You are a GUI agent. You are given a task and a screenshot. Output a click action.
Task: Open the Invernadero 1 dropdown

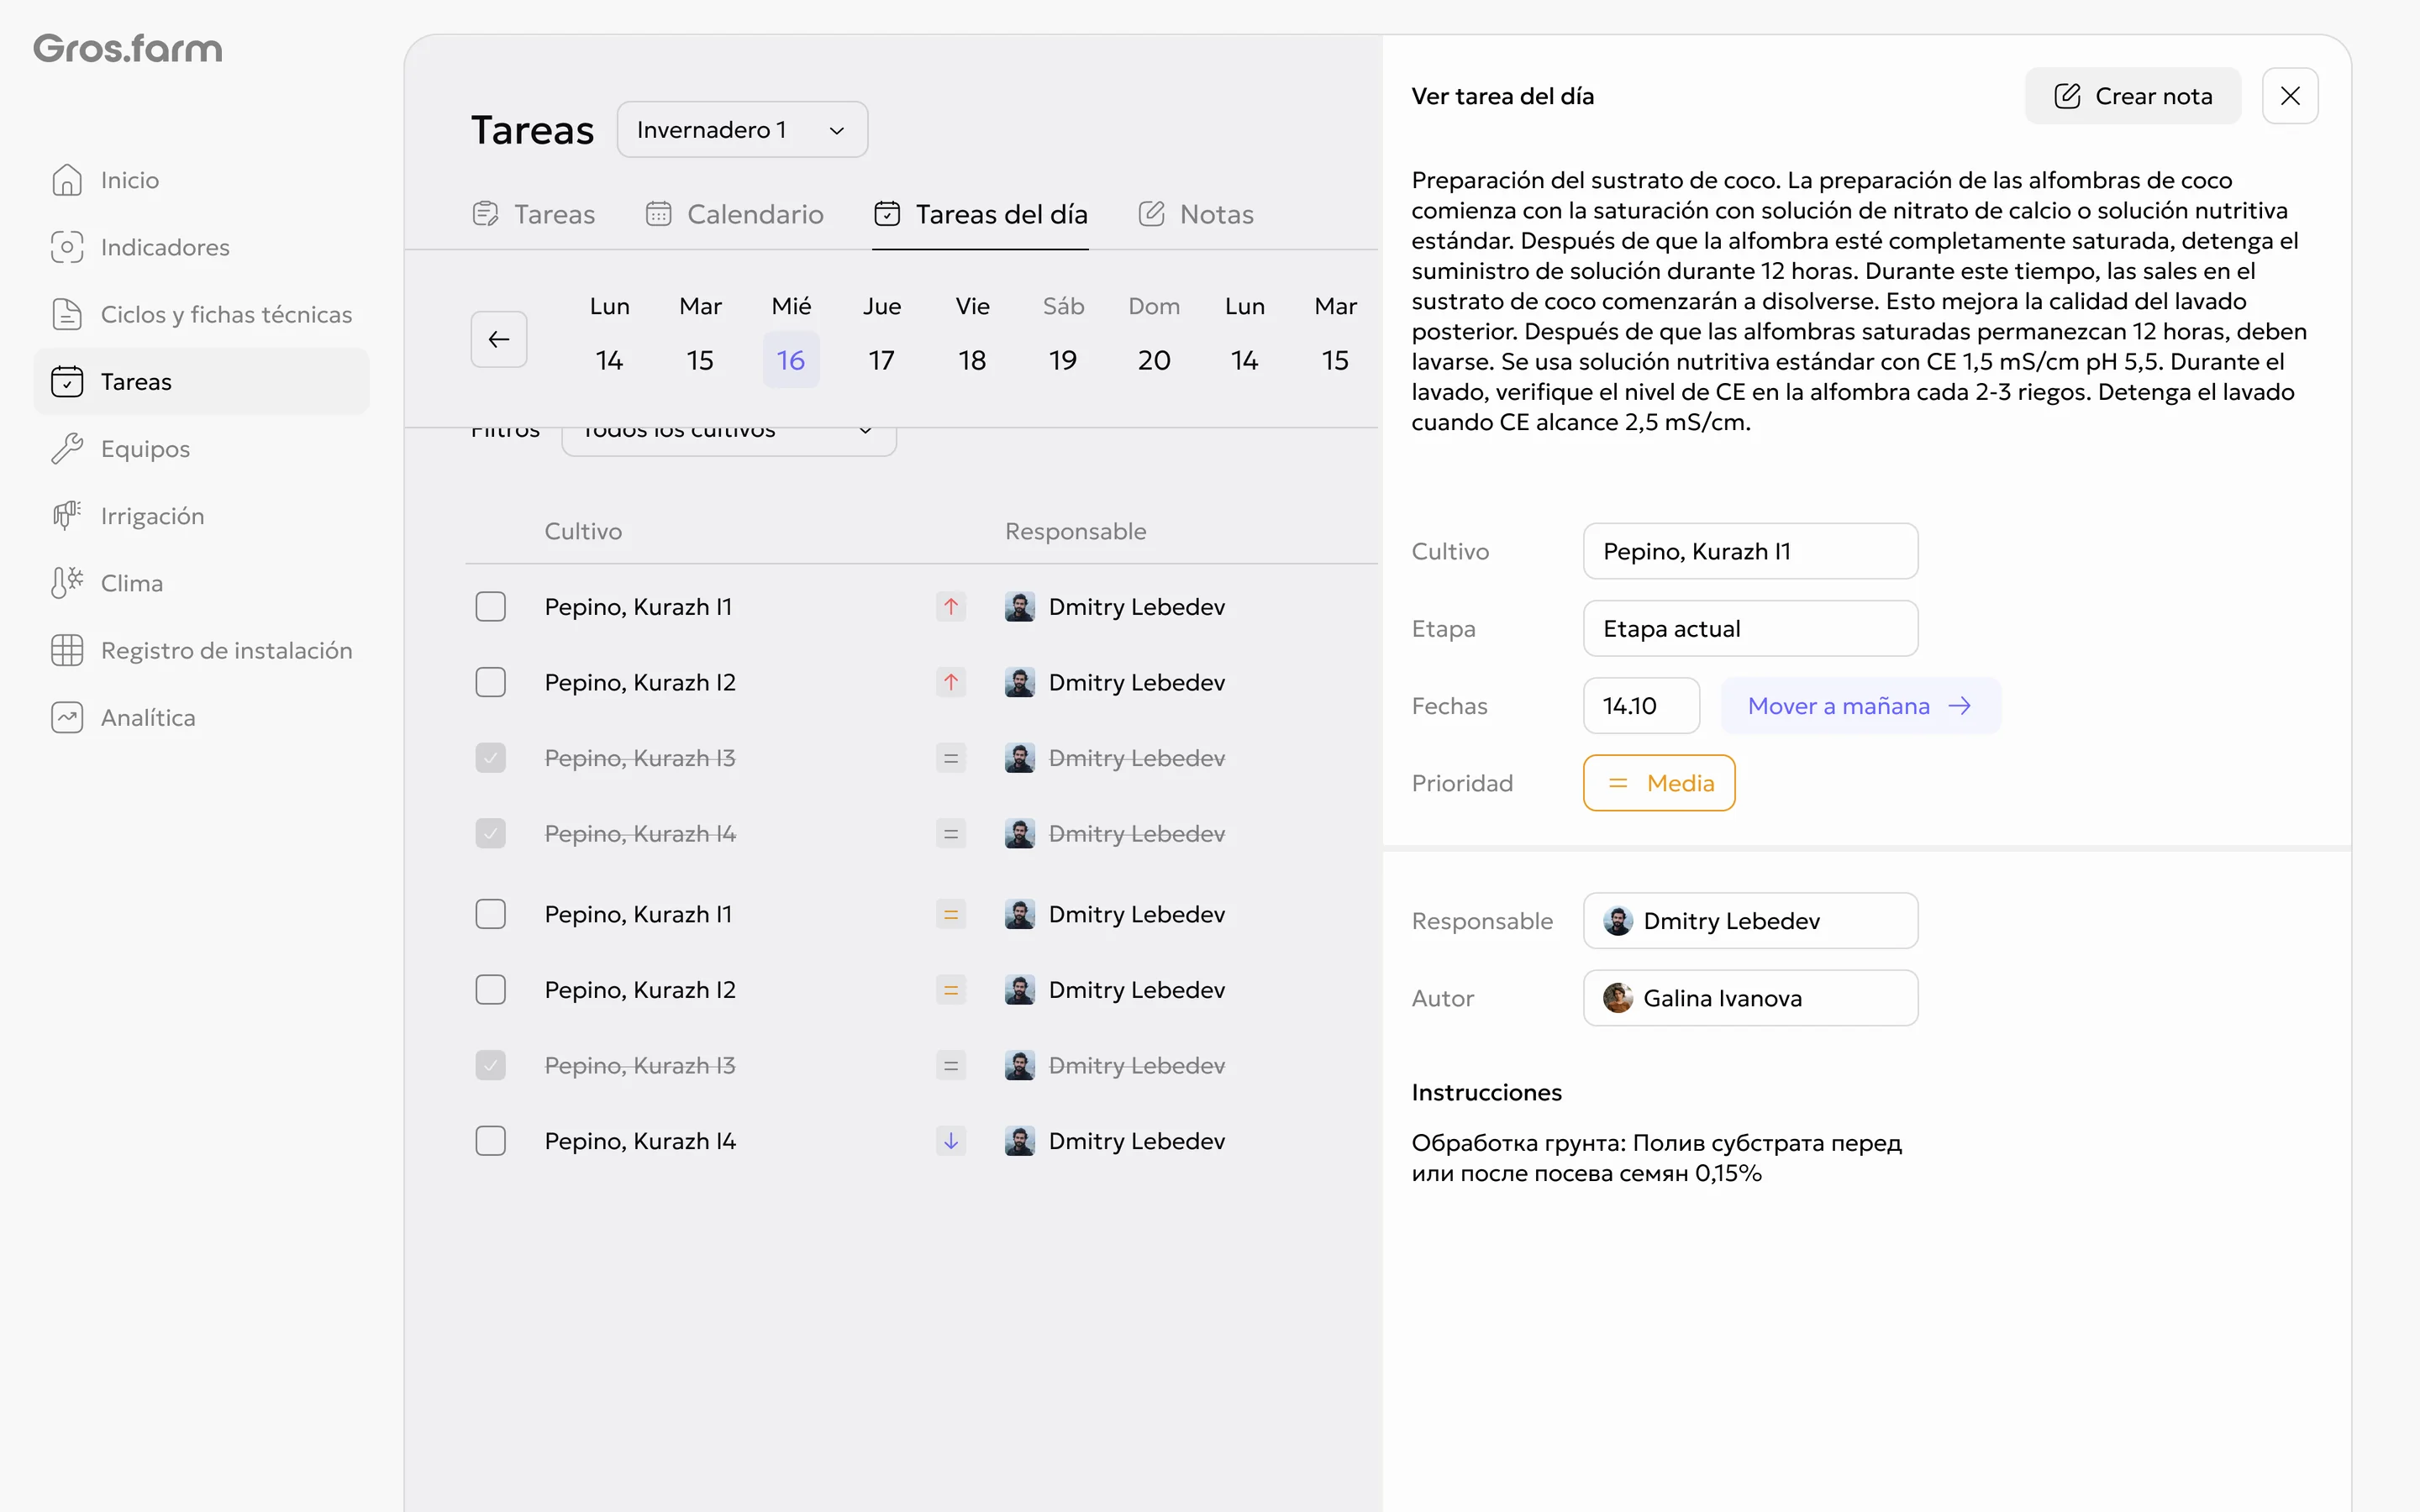click(x=742, y=130)
